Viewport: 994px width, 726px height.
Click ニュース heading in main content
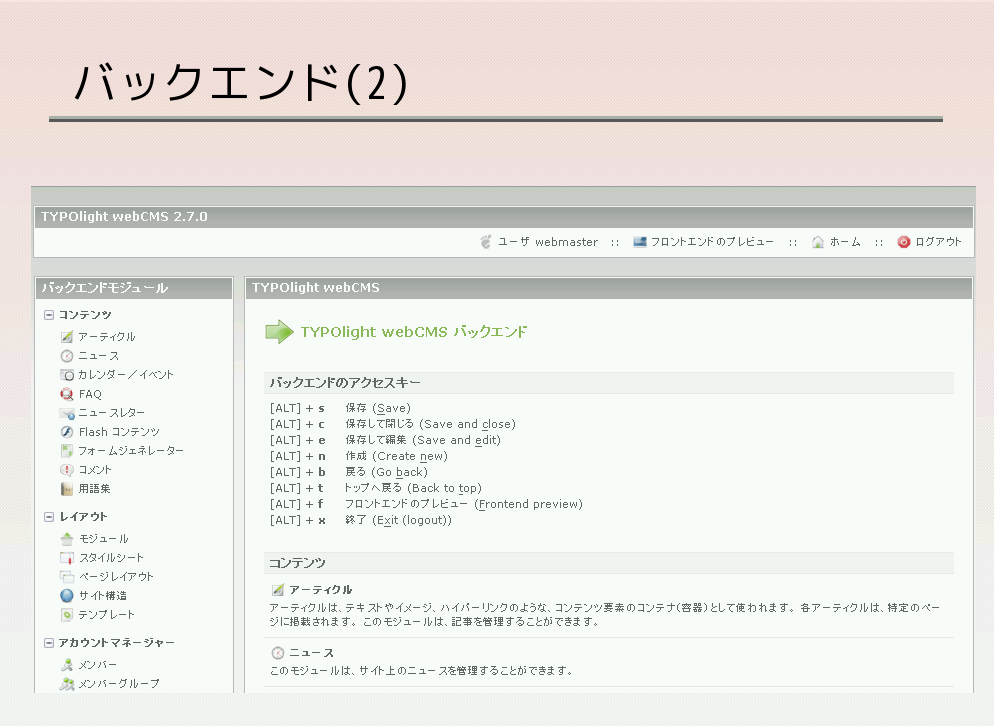click(311, 652)
